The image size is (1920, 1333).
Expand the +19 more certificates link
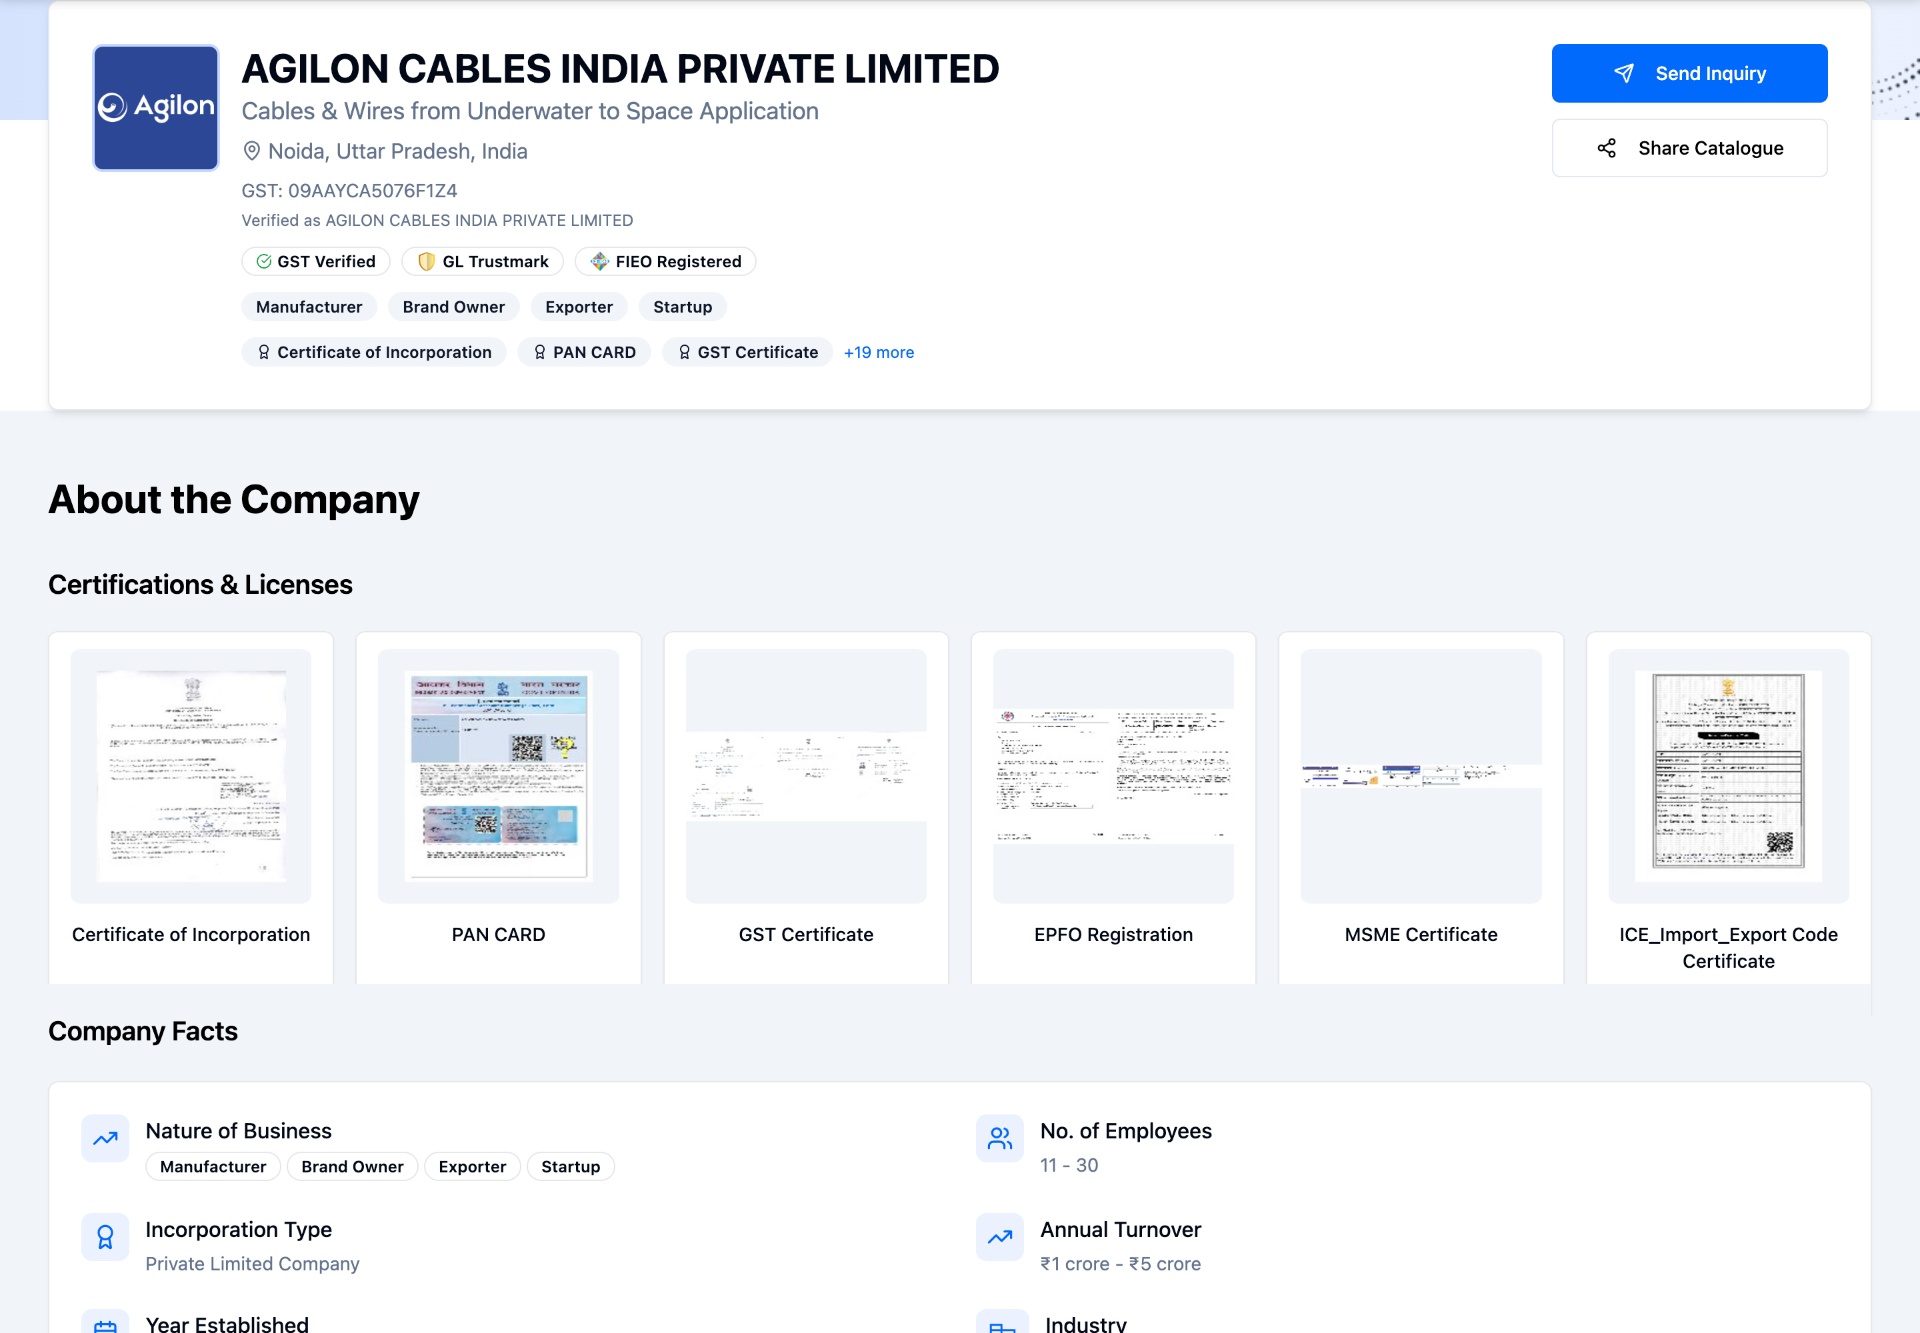(879, 352)
